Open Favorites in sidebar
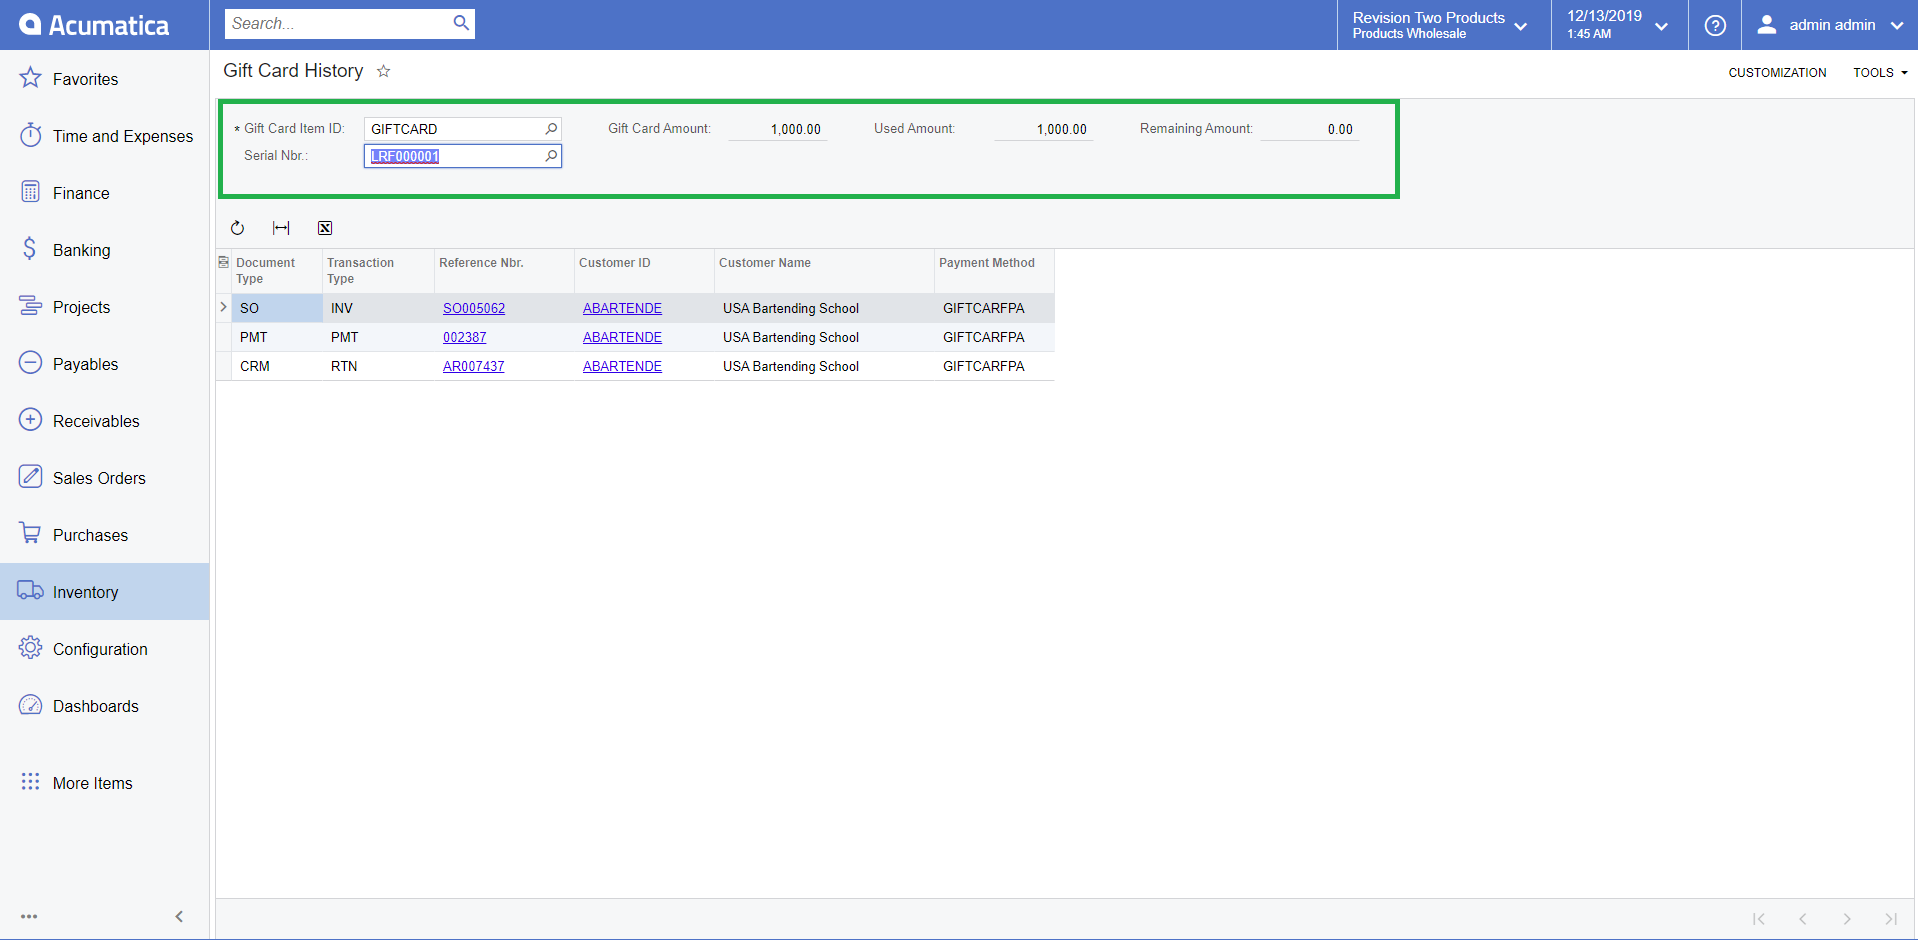1918x940 pixels. pyautogui.click(x=104, y=79)
